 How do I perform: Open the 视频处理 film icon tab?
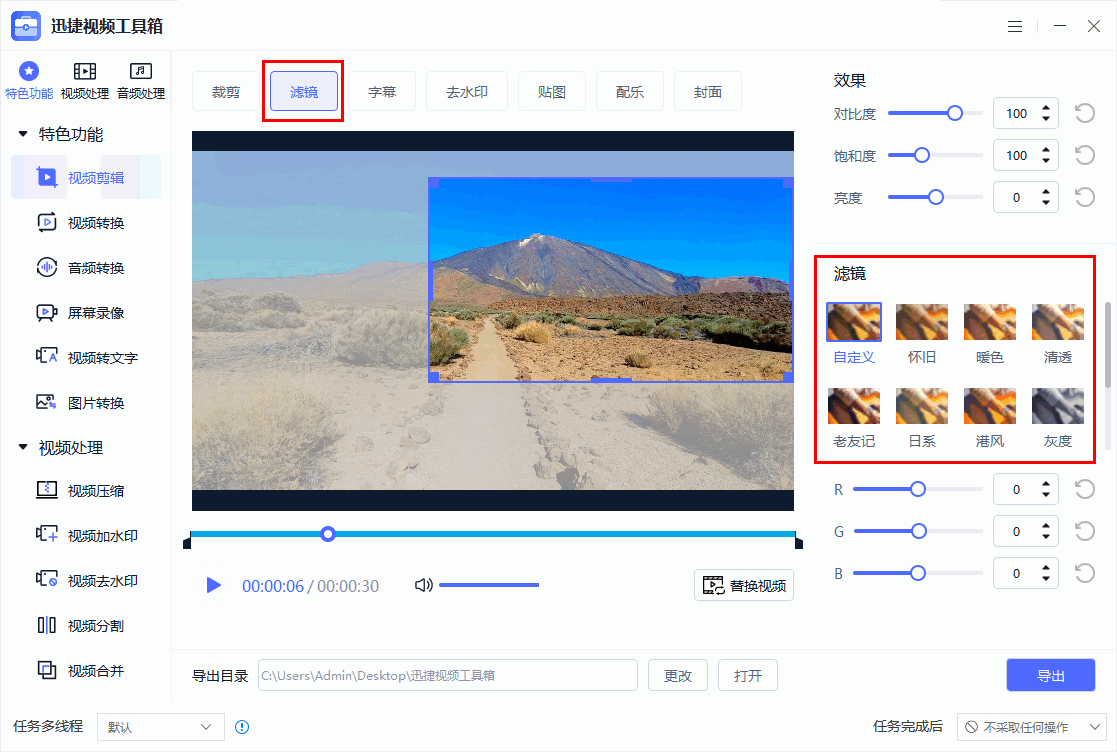[x=85, y=80]
